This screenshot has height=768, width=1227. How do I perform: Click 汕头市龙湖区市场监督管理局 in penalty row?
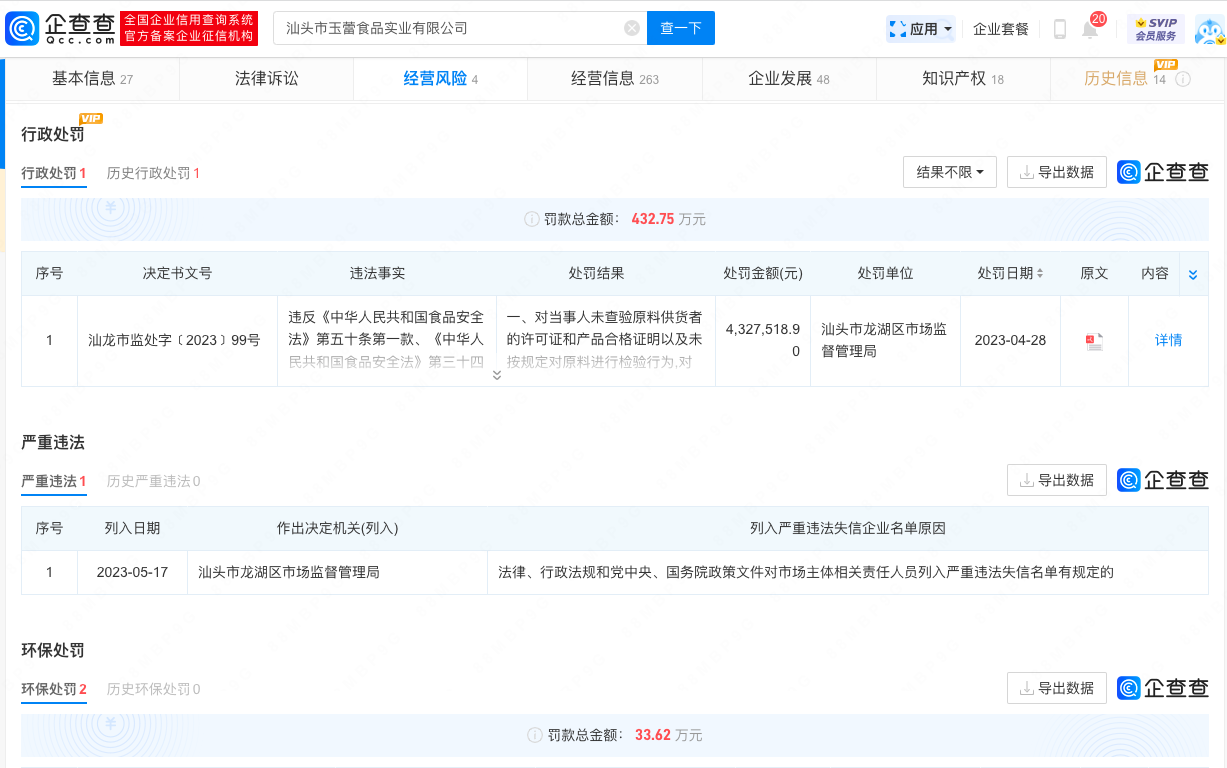pyautogui.click(x=884, y=340)
